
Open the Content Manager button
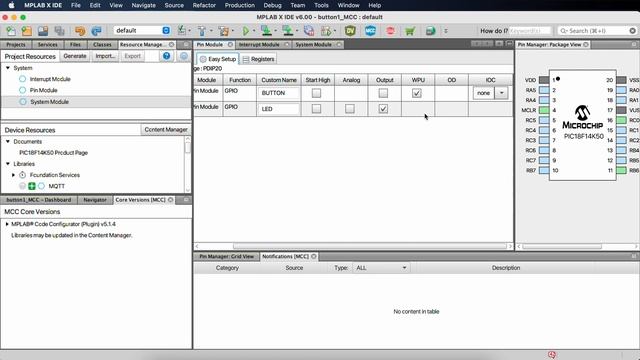[x=166, y=130]
